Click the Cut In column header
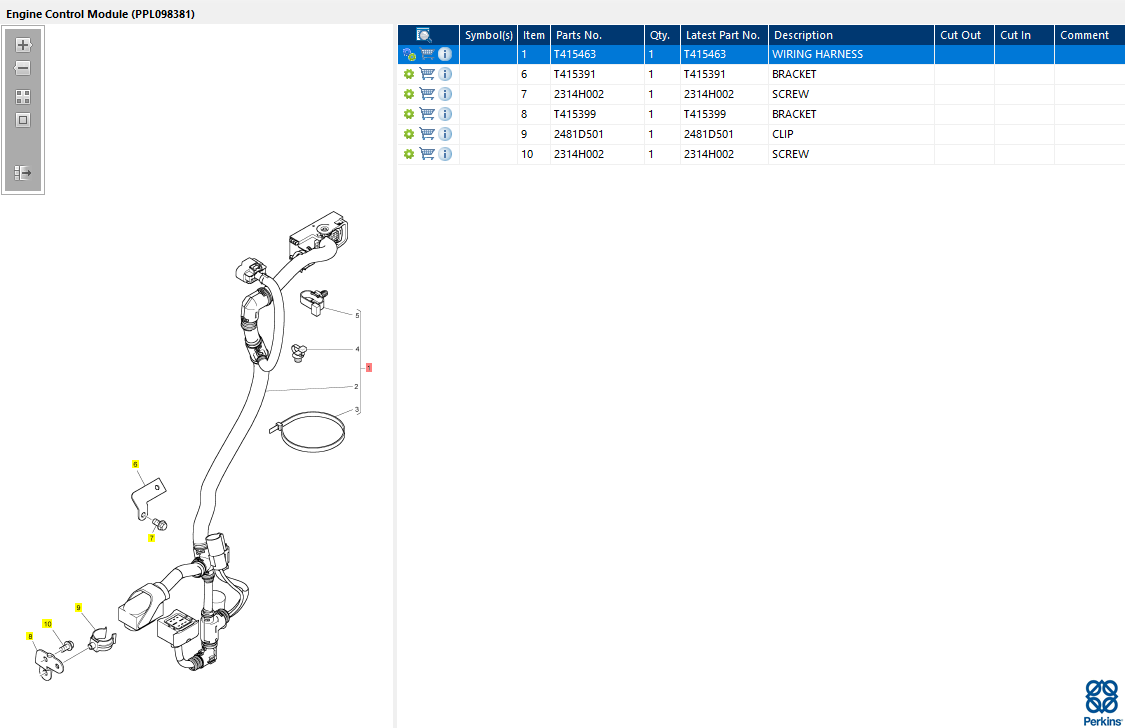The height and width of the screenshot is (728, 1125). tap(1024, 35)
